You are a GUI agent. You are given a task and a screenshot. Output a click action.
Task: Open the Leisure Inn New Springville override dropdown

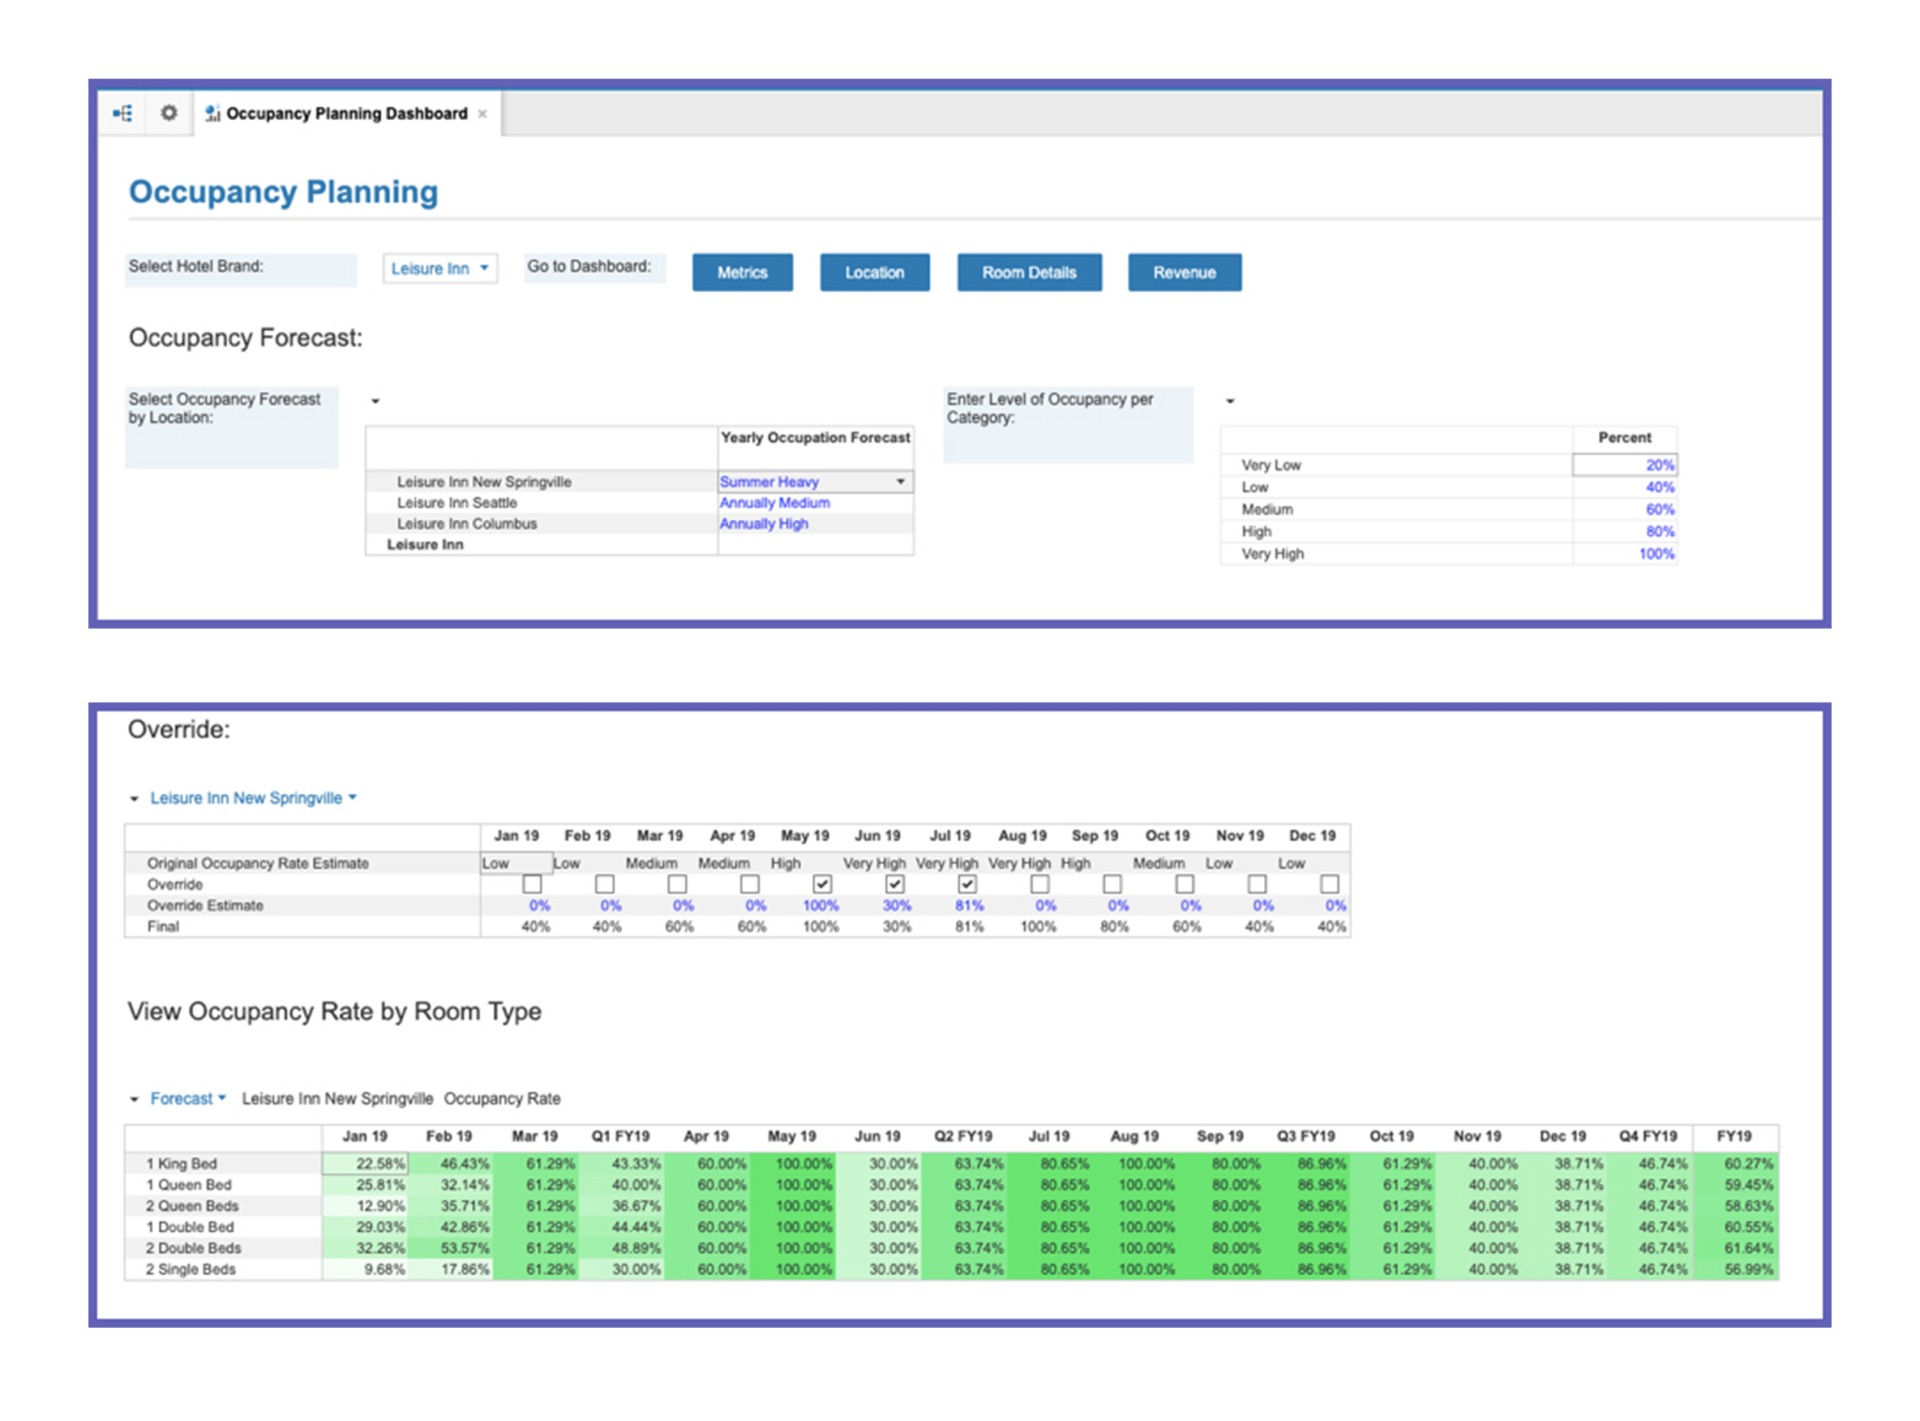(x=253, y=798)
